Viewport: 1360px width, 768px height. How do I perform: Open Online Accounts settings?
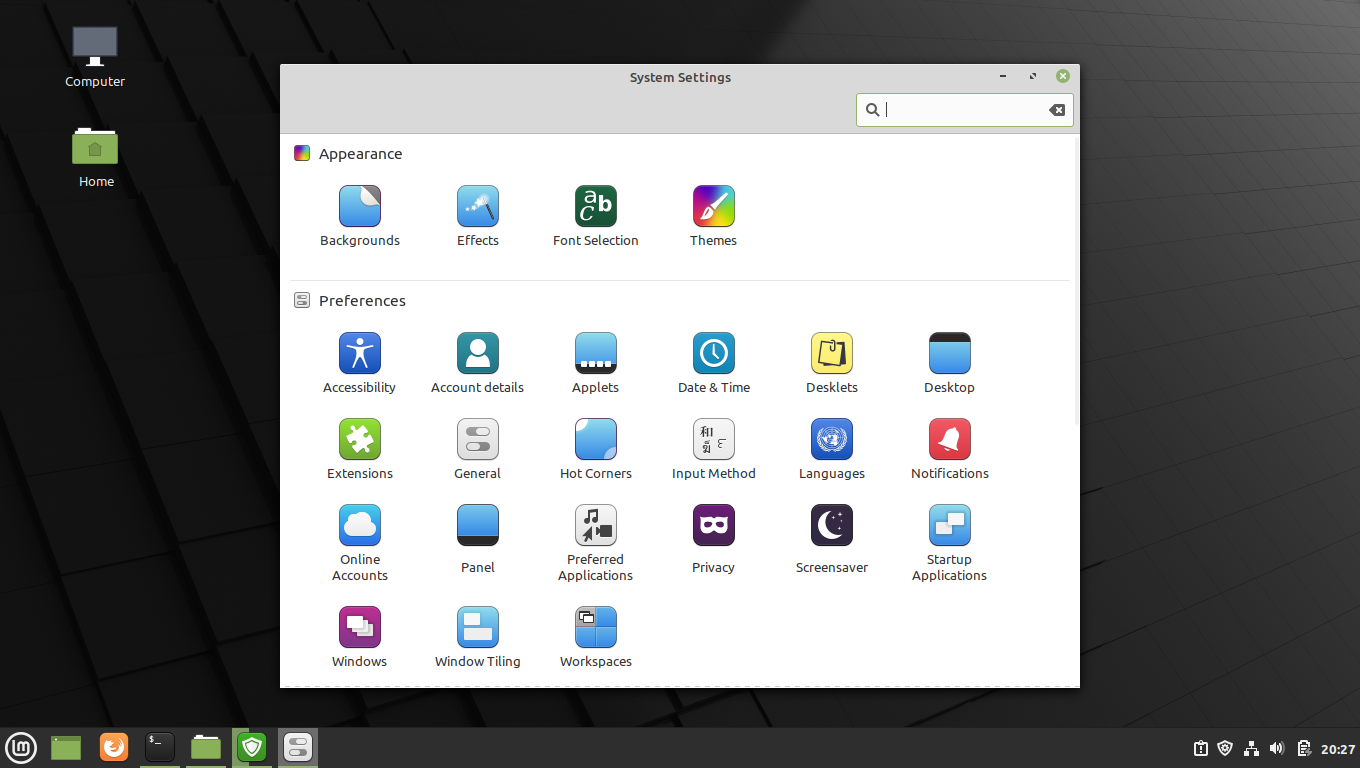point(360,543)
